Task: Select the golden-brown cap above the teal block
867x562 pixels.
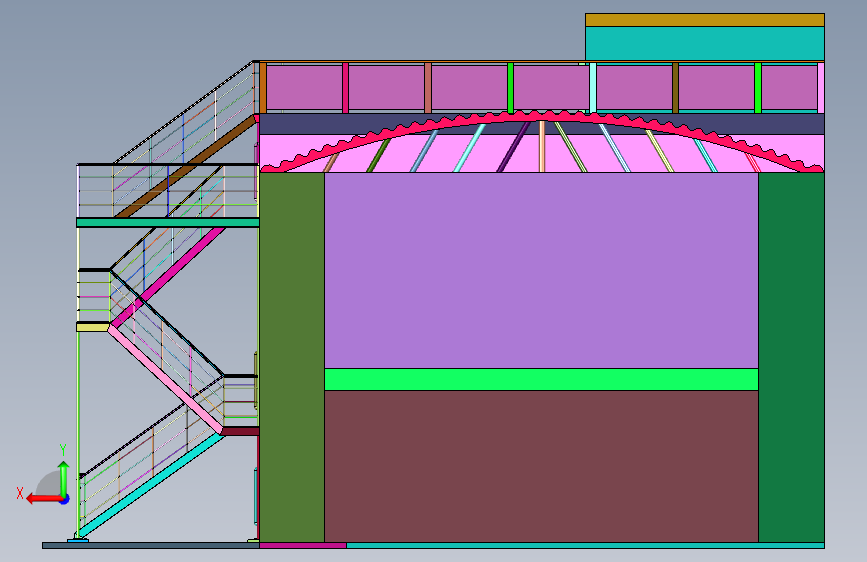Action: [x=704, y=20]
